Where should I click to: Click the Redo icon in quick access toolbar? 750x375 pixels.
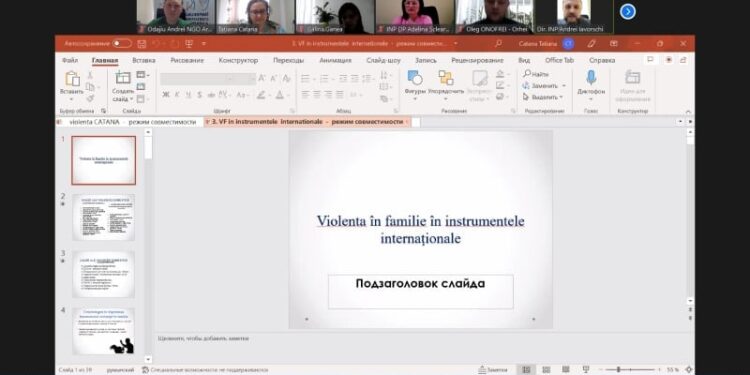pos(175,44)
